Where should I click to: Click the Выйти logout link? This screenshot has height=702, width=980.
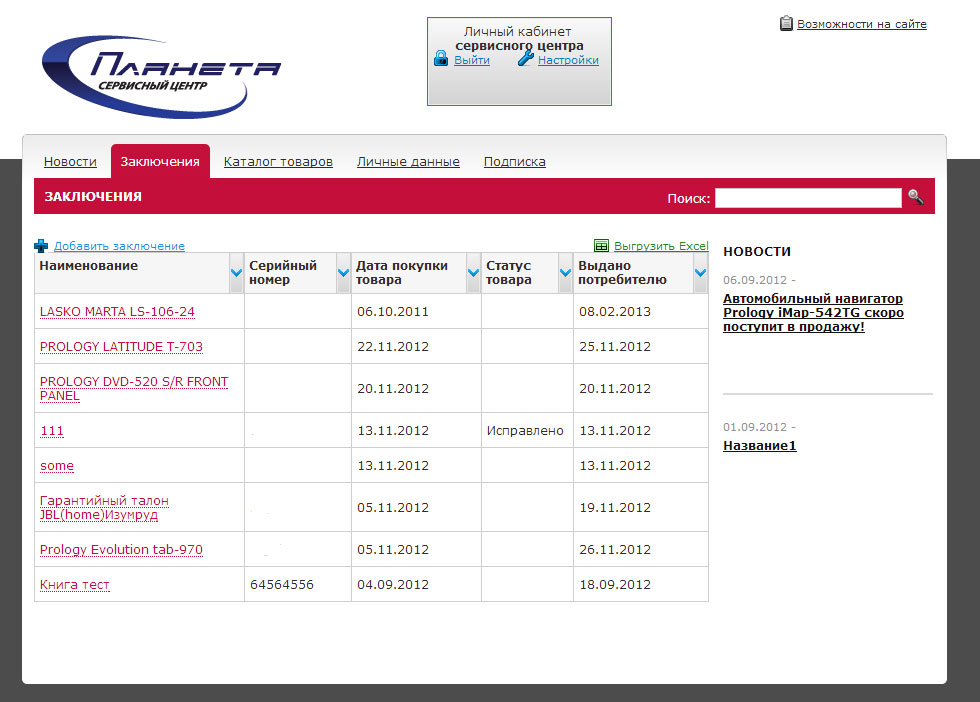(x=472, y=60)
